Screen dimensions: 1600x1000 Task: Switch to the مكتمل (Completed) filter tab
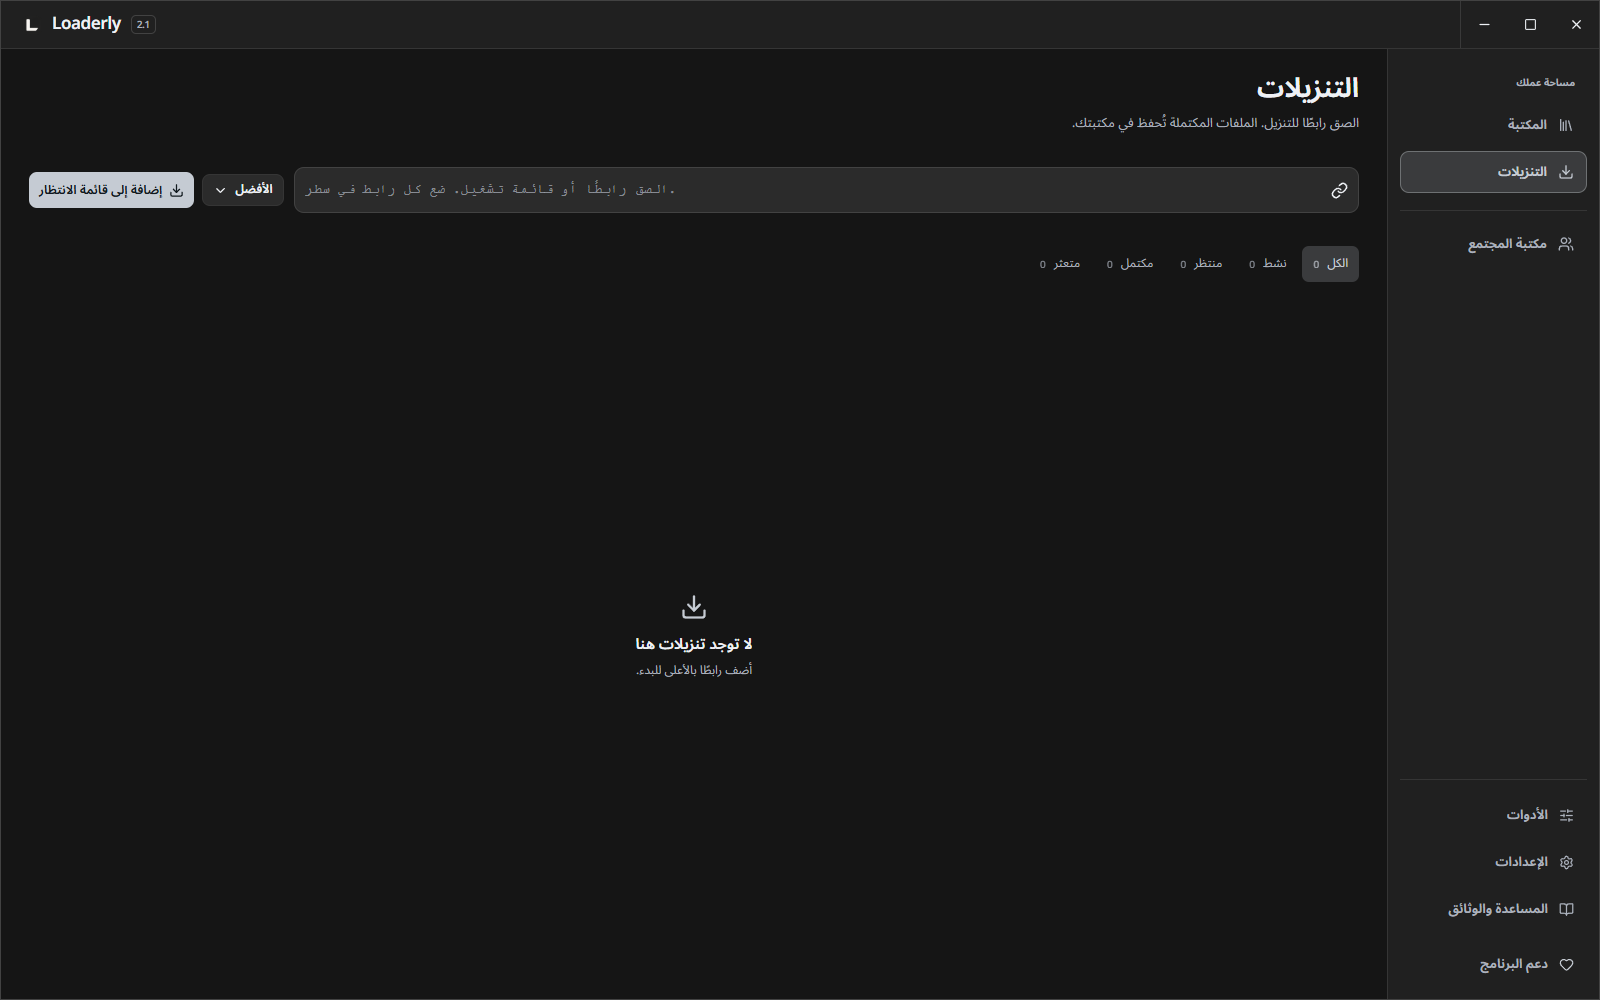tap(1130, 264)
